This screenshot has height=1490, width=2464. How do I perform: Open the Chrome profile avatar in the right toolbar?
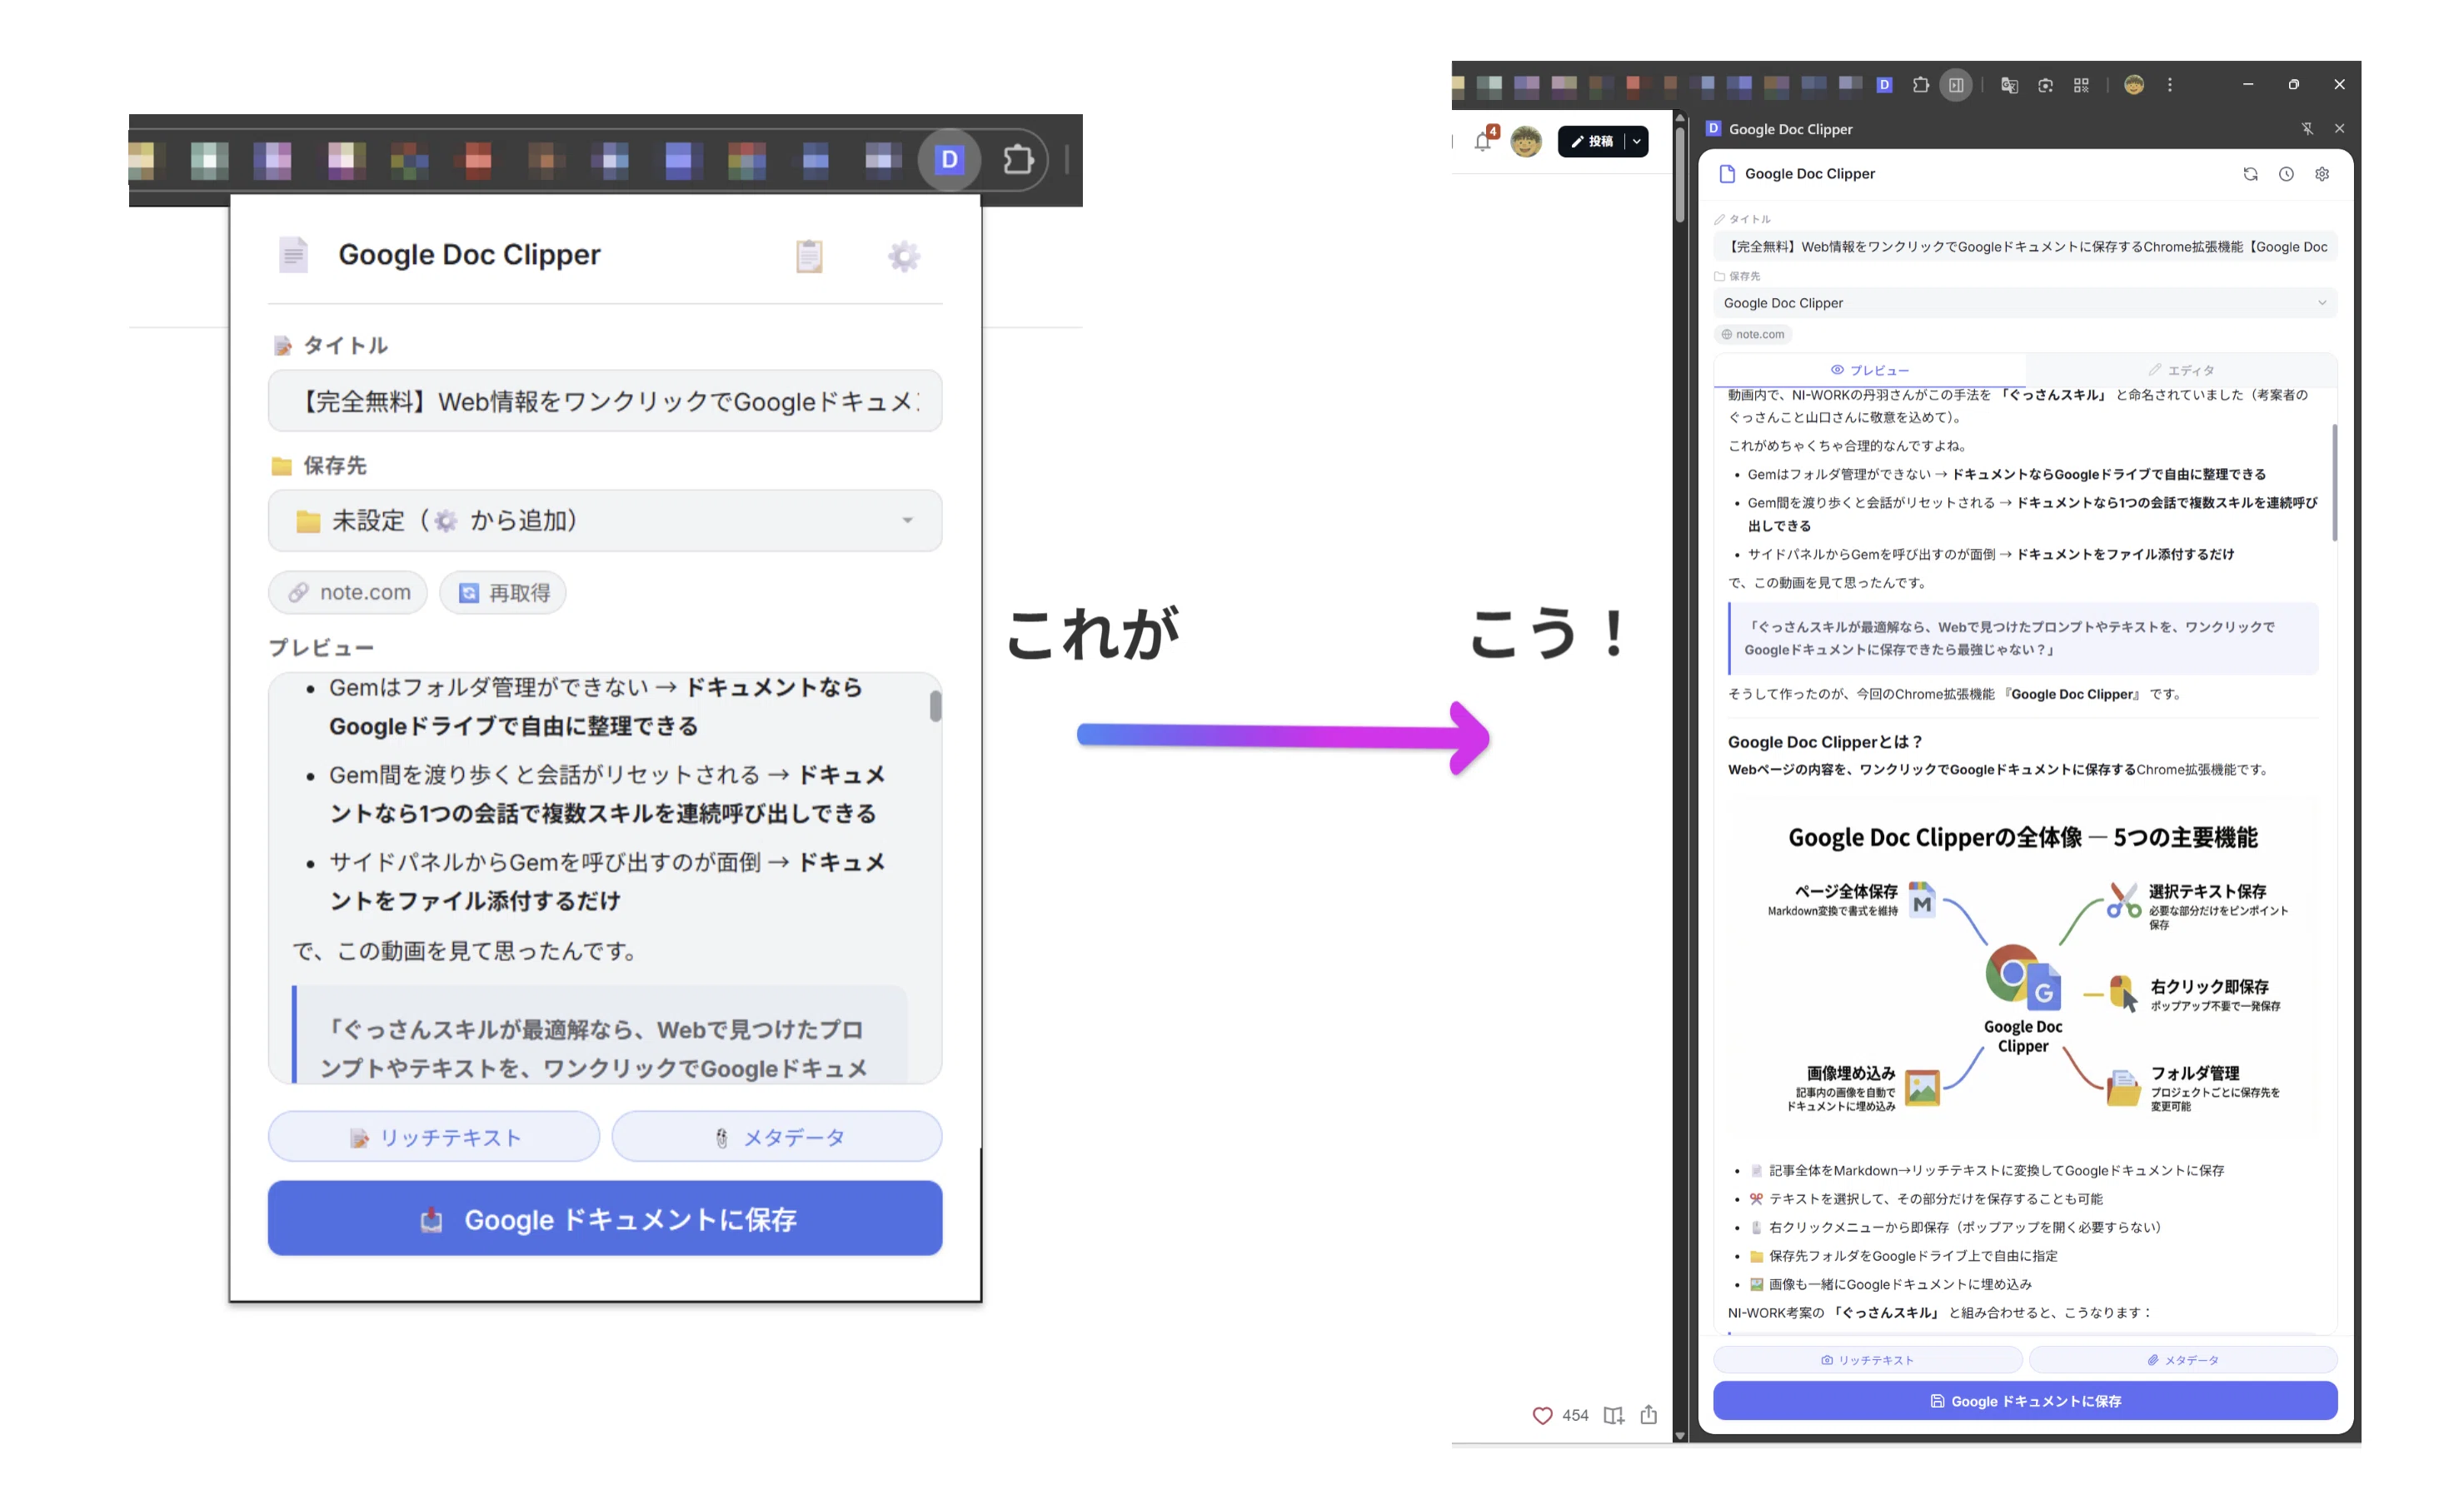[2134, 85]
